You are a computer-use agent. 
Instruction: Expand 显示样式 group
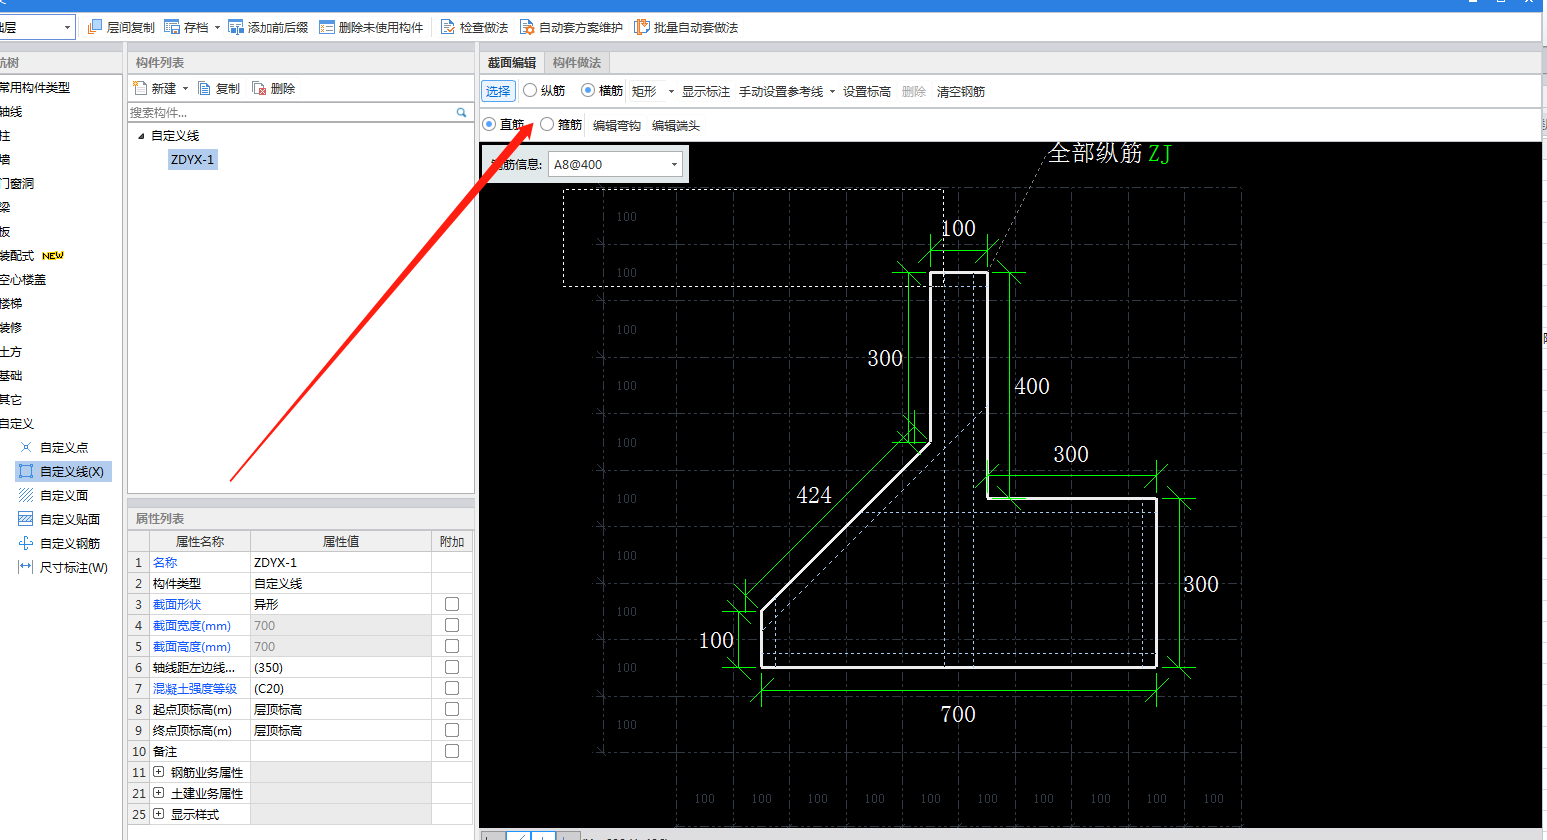[x=159, y=814]
